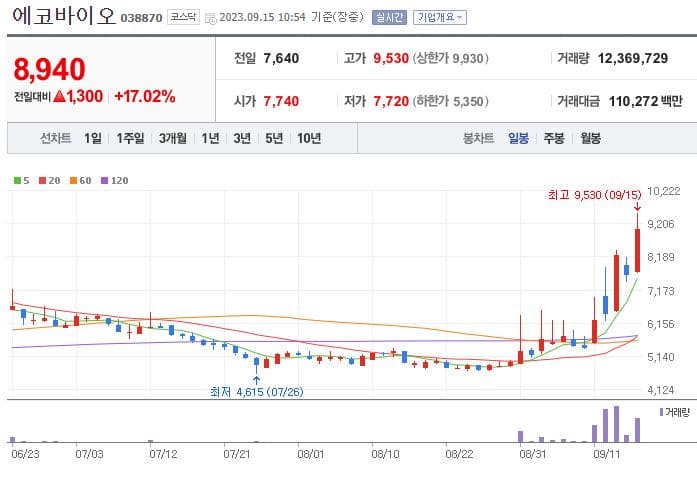The width and height of the screenshot is (697, 479).
Task: Click the 코스닥 market label
Action: click(183, 17)
